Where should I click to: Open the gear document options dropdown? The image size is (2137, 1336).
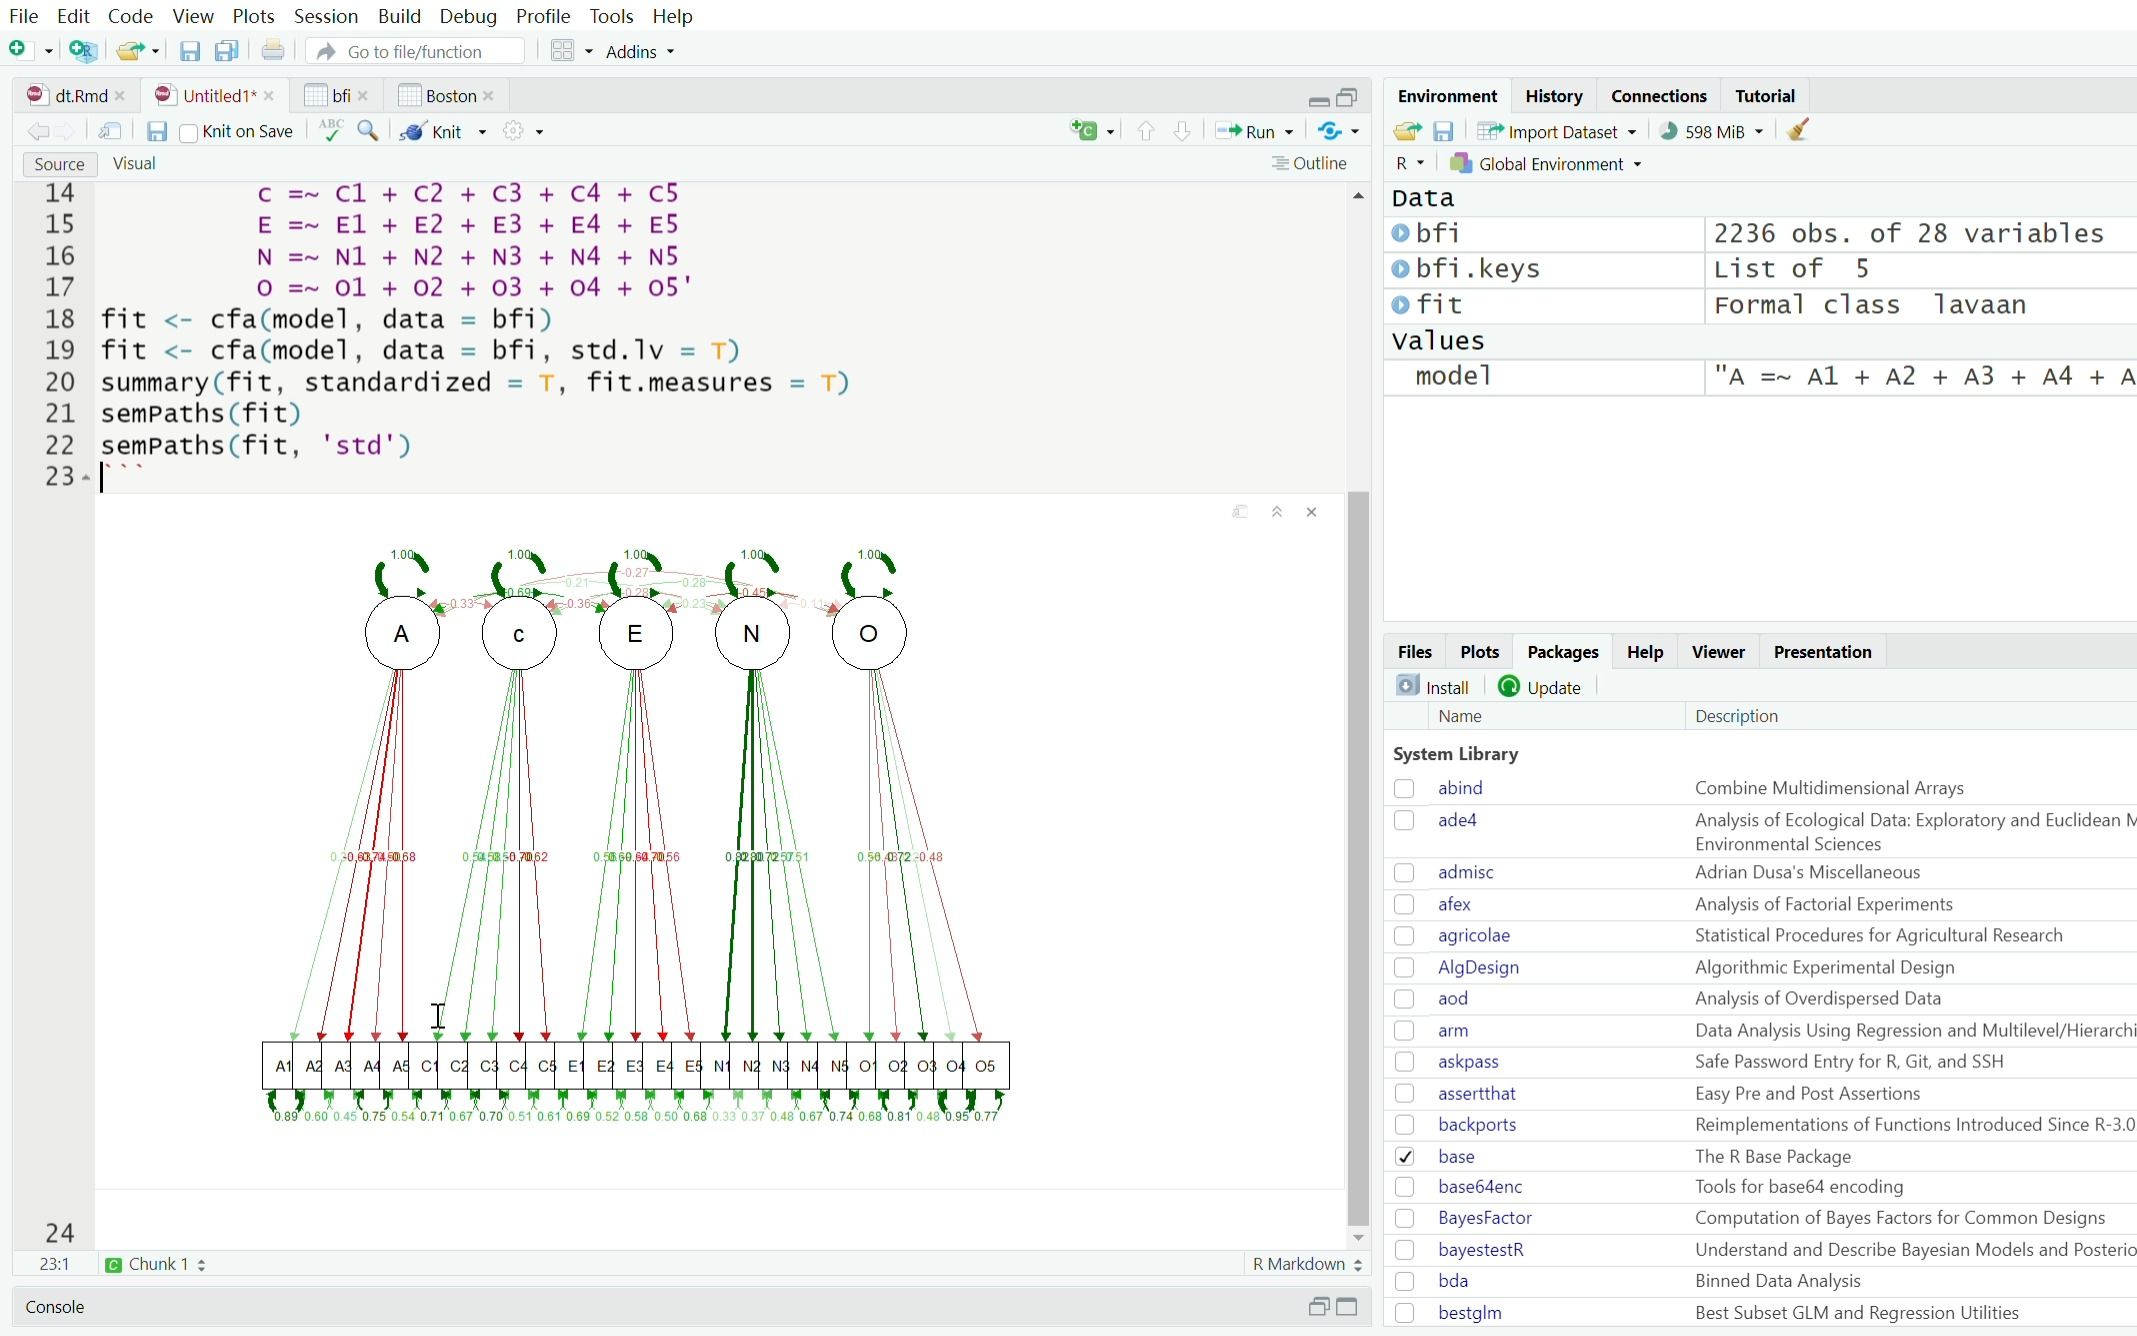523,131
